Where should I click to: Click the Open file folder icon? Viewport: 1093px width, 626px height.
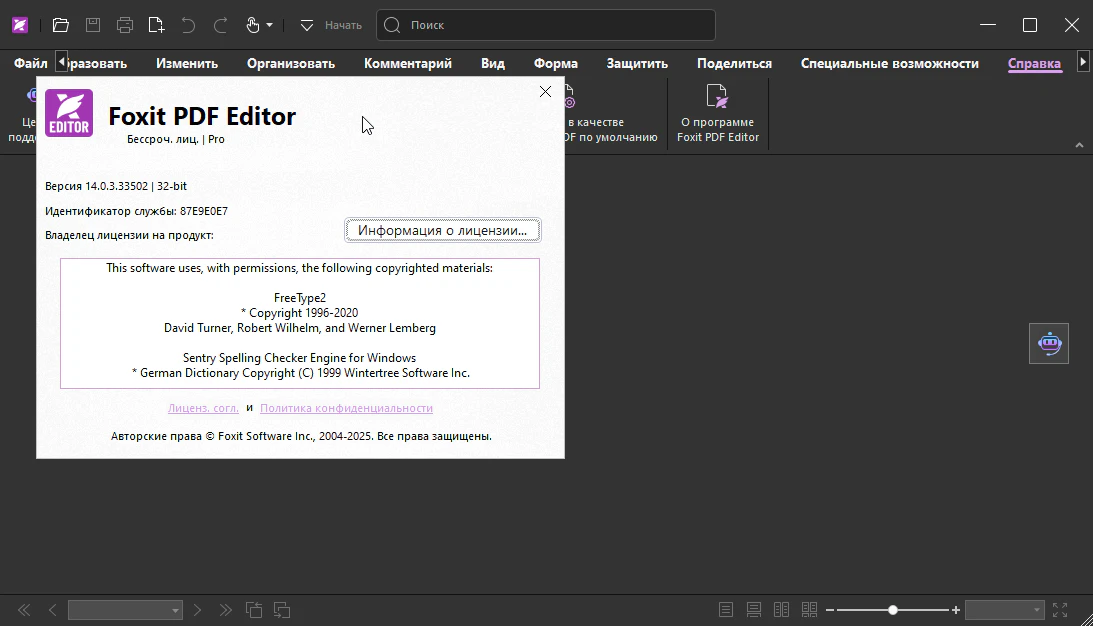[x=61, y=25]
